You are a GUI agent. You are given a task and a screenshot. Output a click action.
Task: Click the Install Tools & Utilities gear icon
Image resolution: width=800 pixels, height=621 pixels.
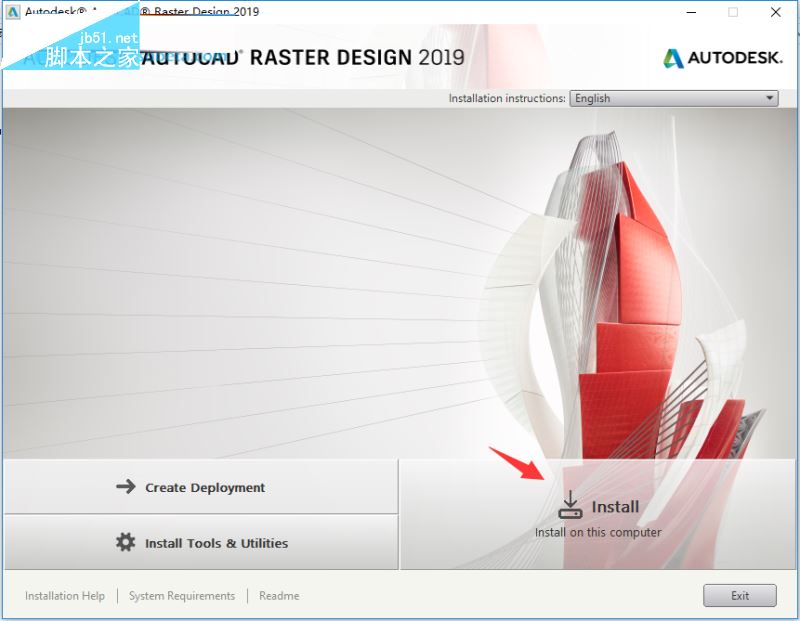pyautogui.click(x=126, y=542)
